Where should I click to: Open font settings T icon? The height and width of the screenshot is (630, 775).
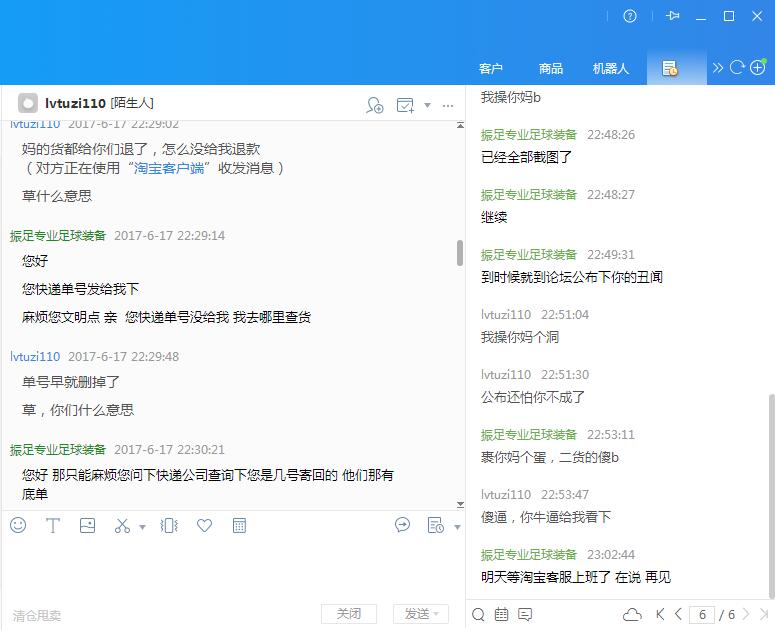(x=52, y=526)
